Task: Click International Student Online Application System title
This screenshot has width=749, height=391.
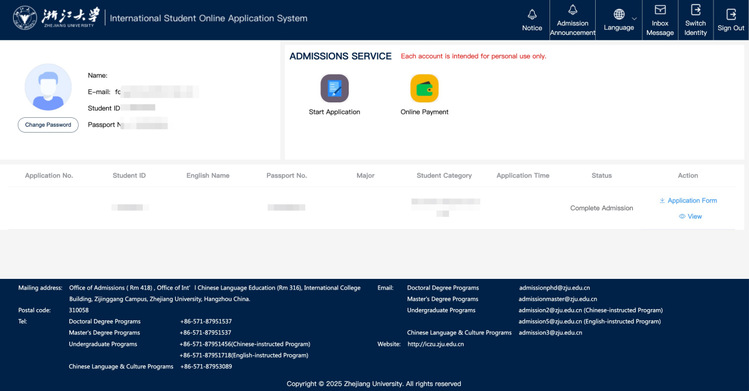Action: tap(208, 18)
